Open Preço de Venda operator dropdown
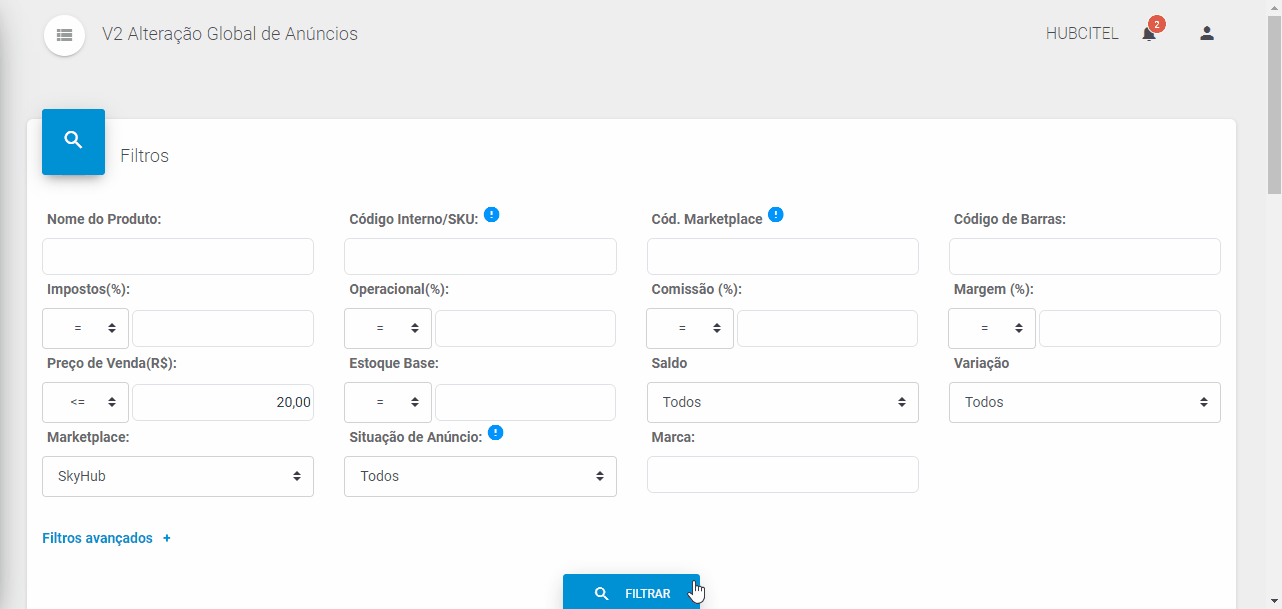1282x609 pixels. 85,402
